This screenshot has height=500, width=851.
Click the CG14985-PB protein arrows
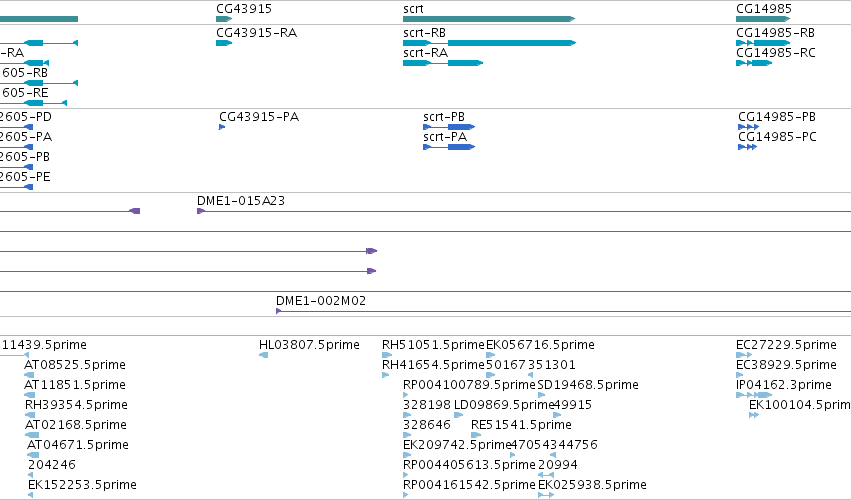(748, 127)
